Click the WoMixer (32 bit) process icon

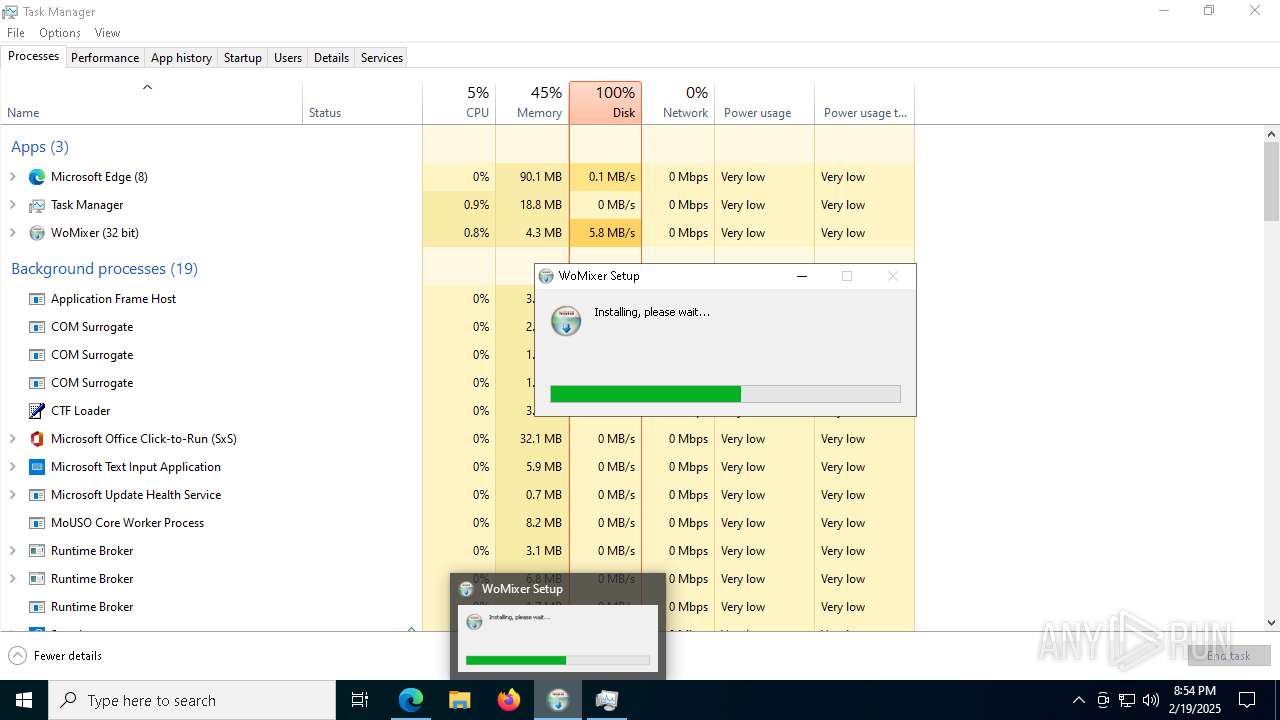click(x=37, y=233)
